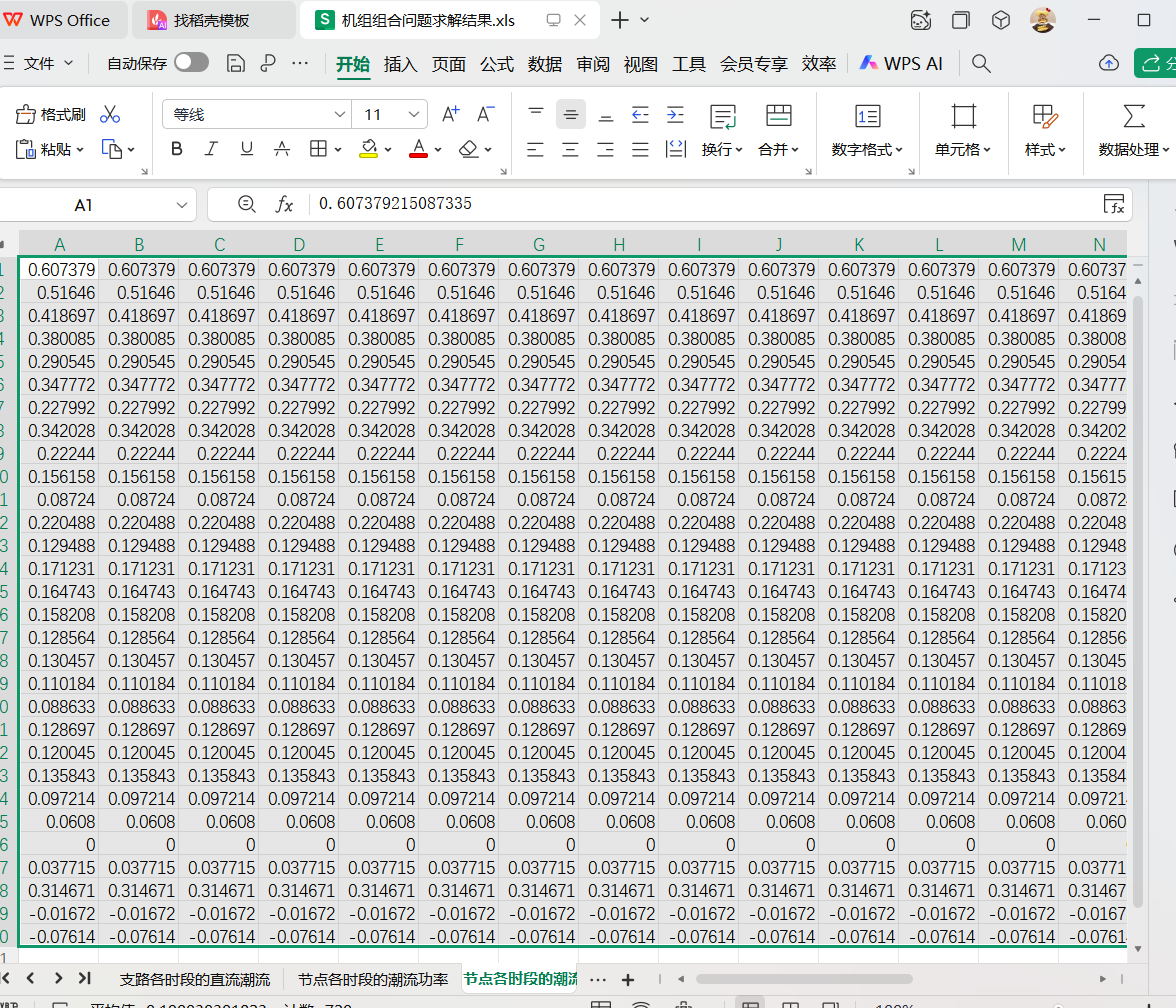The image size is (1176, 1008).
Task: Apply bold formatting with B icon
Action: [177, 149]
